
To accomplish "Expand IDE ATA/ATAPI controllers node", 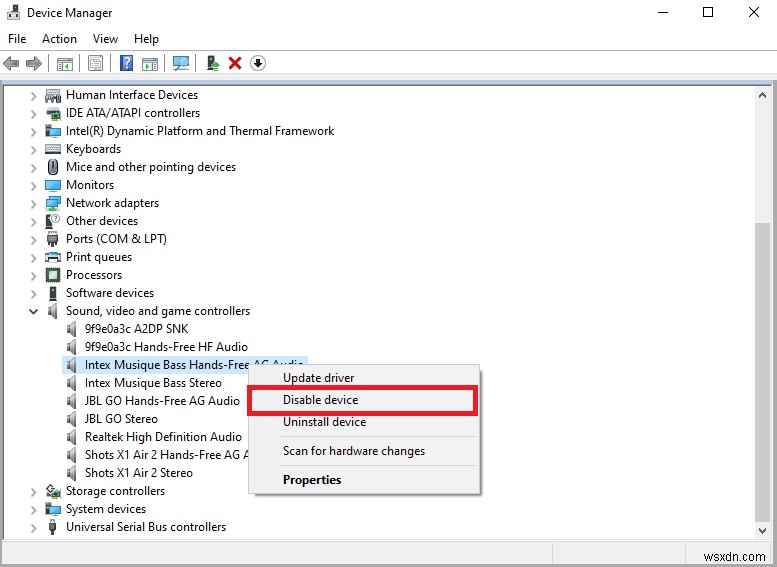I will [x=33, y=113].
